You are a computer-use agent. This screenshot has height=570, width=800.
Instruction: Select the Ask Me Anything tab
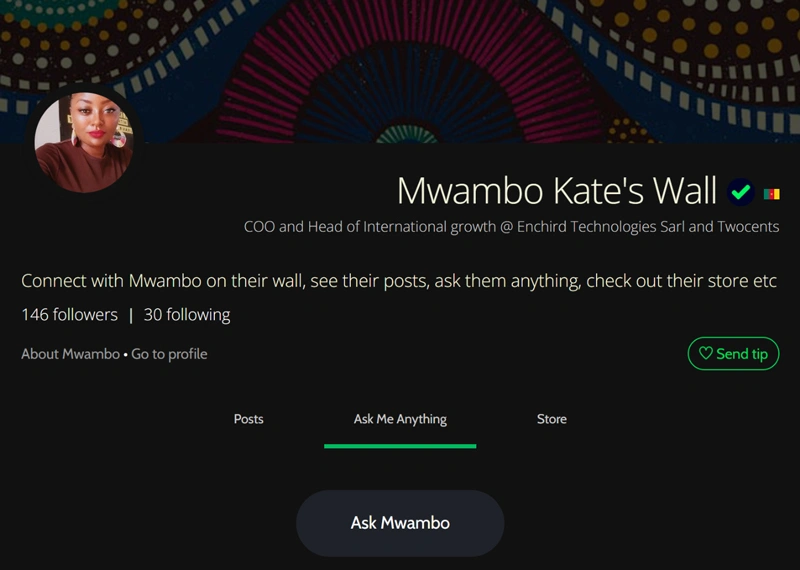[400, 419]
